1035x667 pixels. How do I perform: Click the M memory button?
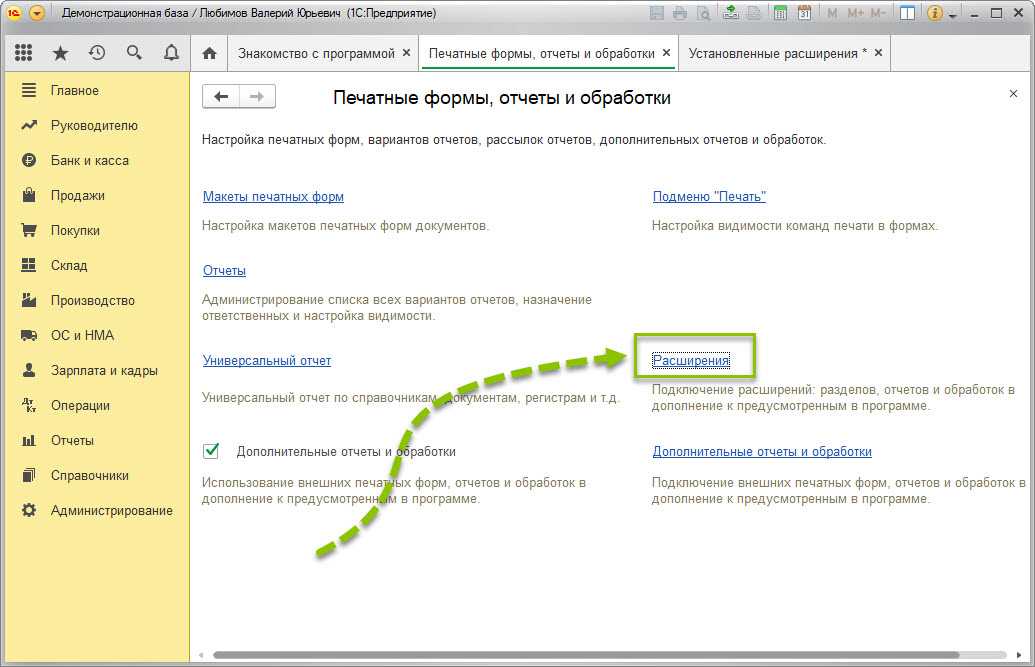tap(832, 13)
